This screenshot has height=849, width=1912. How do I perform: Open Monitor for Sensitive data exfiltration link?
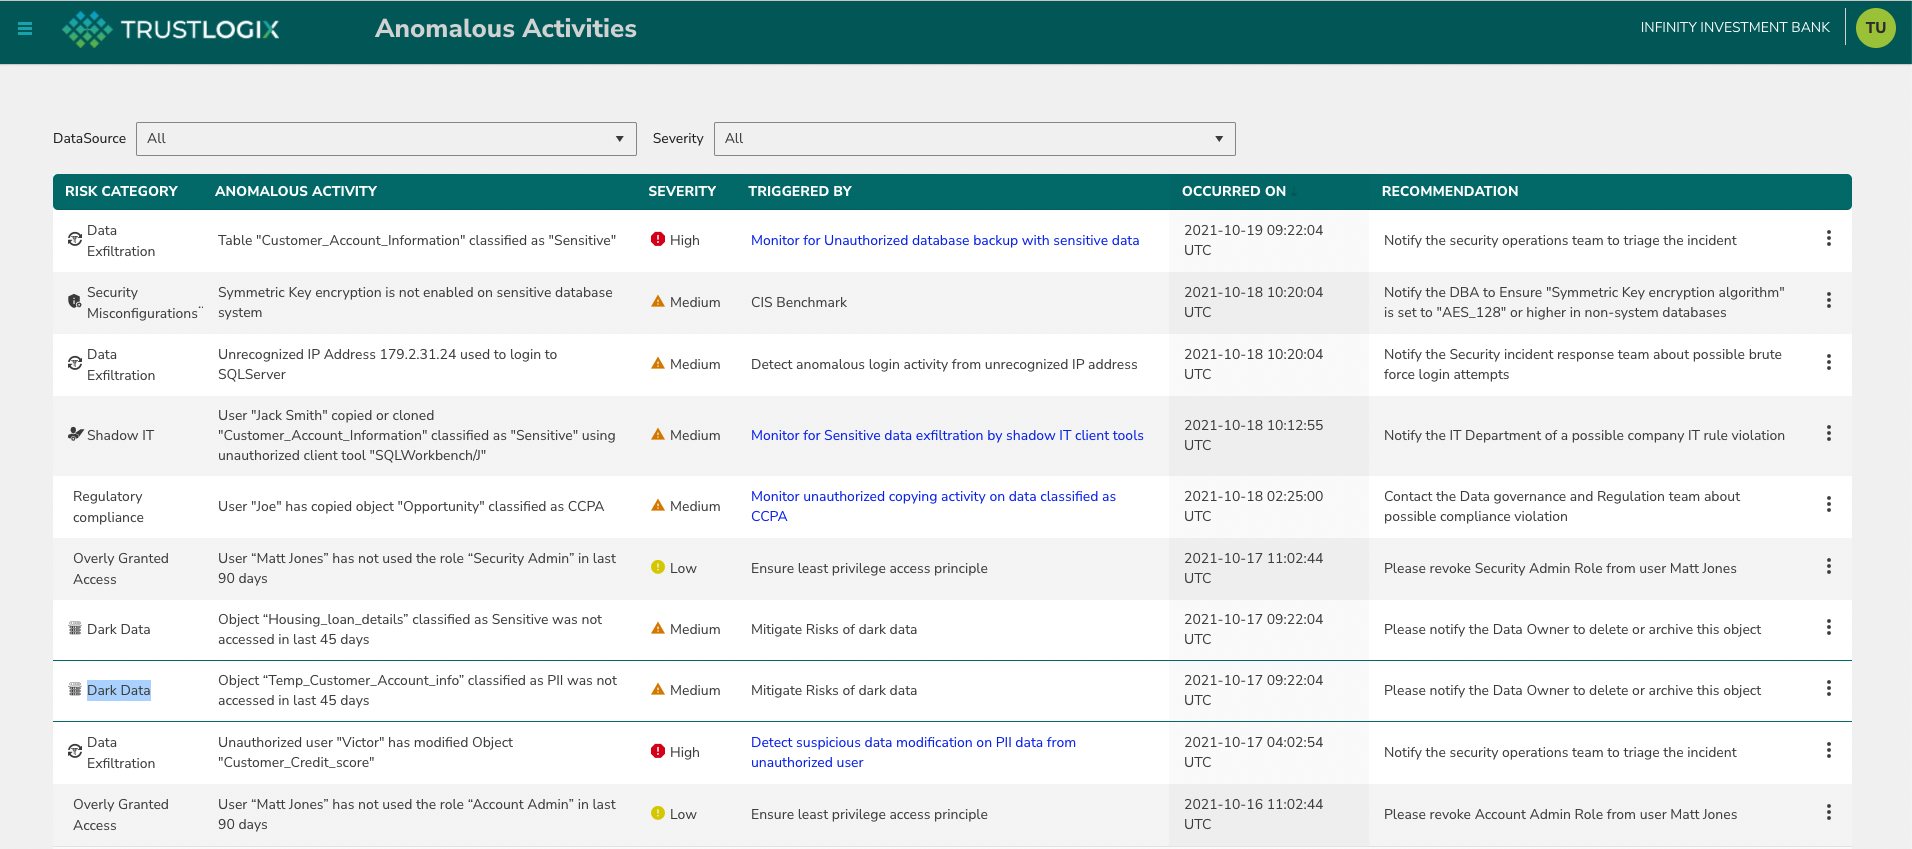[947, 435]
